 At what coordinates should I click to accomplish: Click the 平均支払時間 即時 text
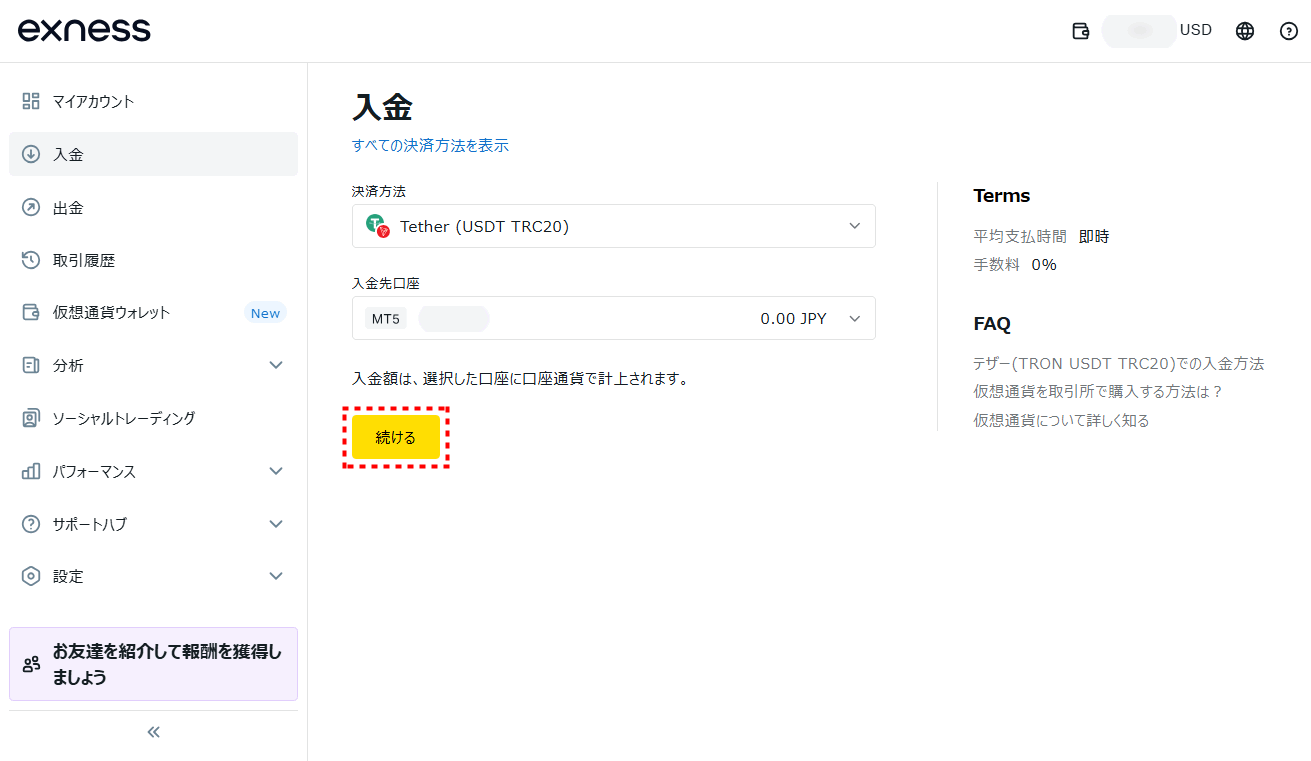1041,237
